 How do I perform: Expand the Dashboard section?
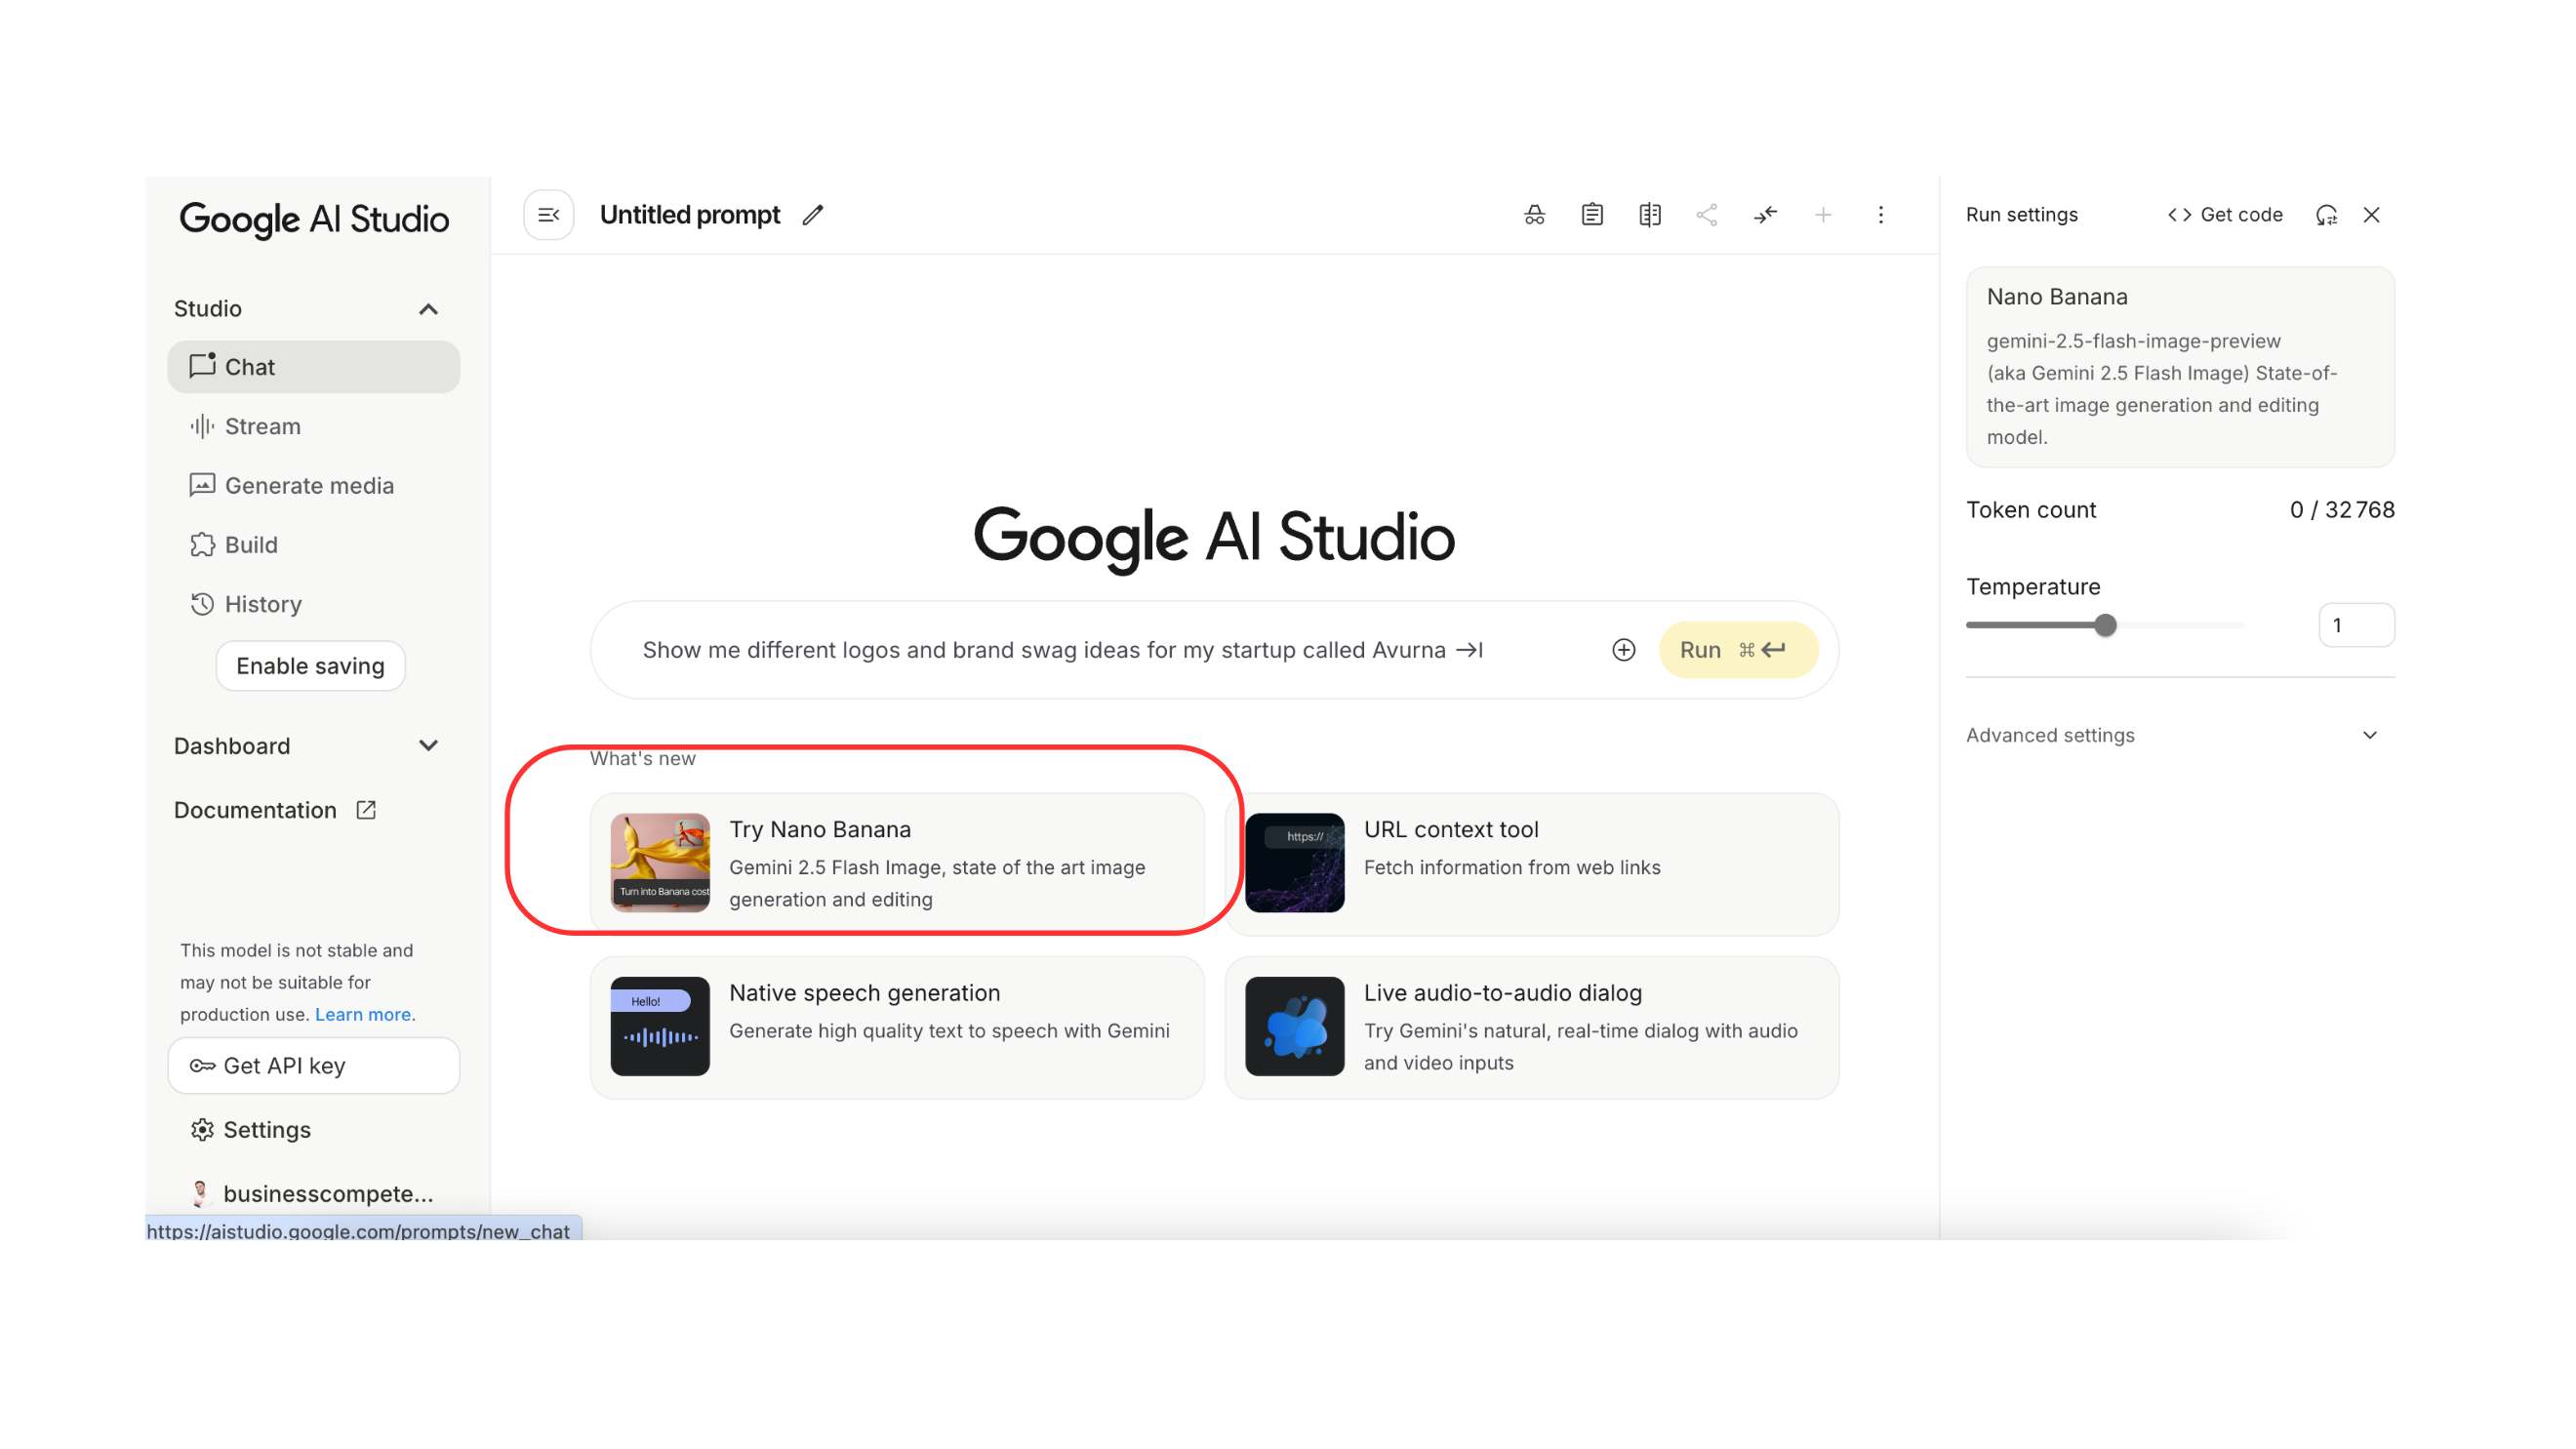(428, 746)
